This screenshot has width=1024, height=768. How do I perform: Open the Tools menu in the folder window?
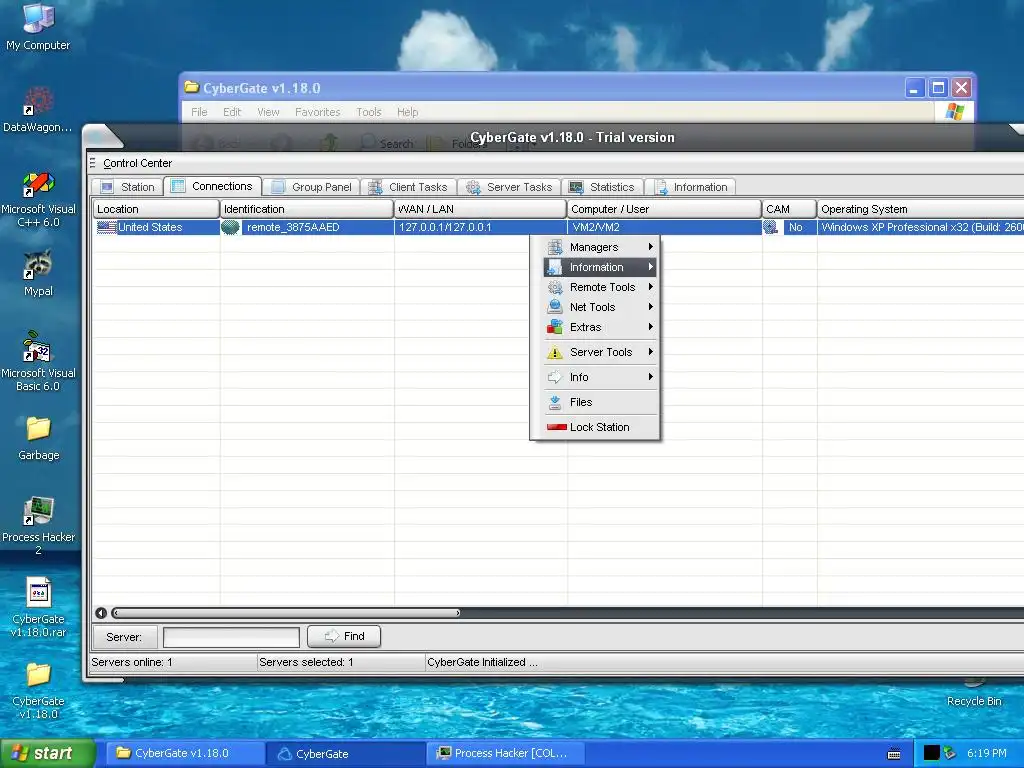click(368, 112)
